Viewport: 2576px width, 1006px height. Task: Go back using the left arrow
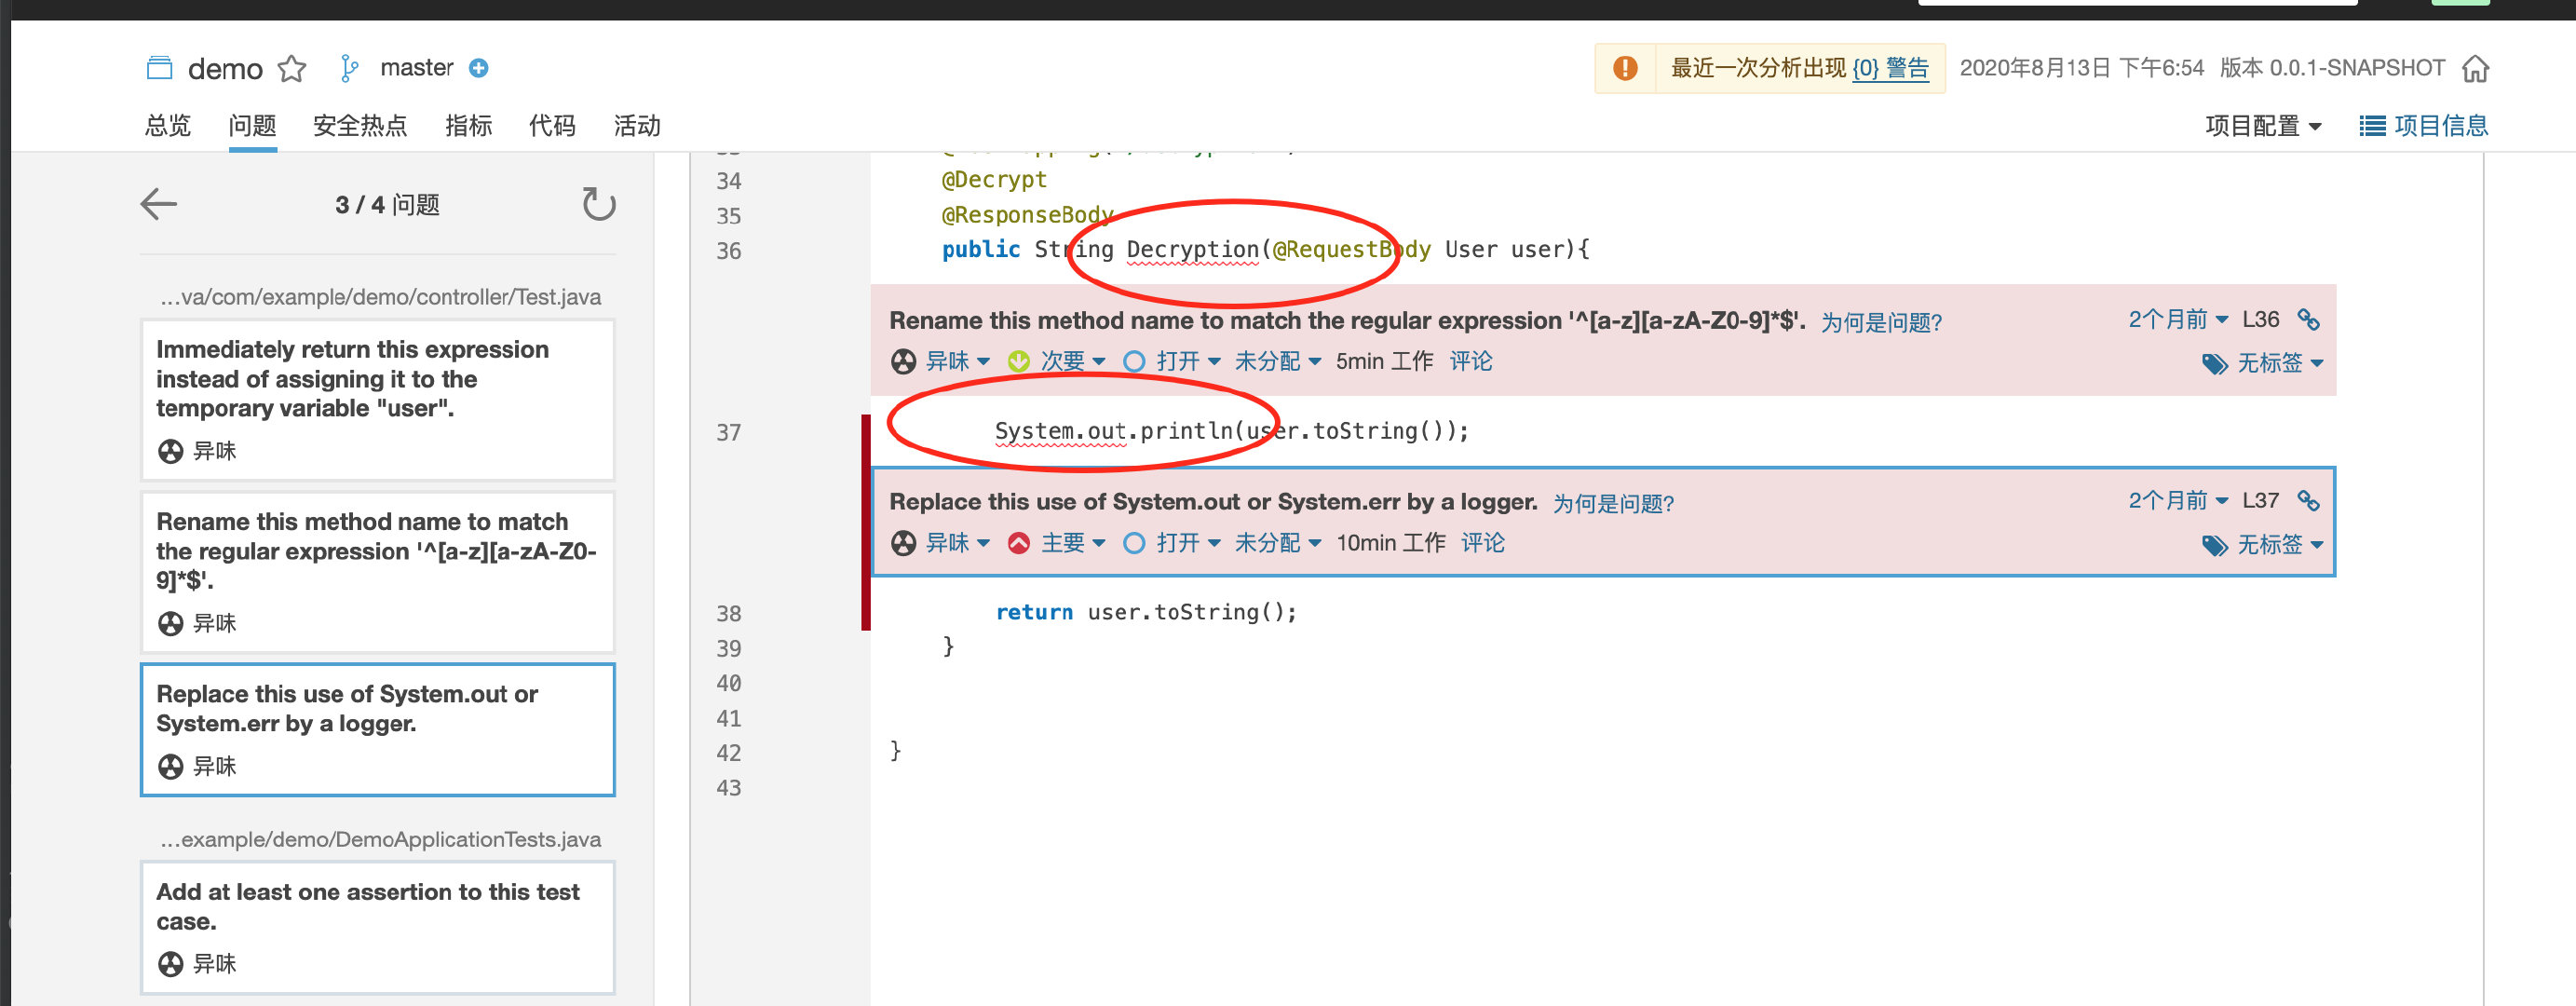(x=159, y=205)
